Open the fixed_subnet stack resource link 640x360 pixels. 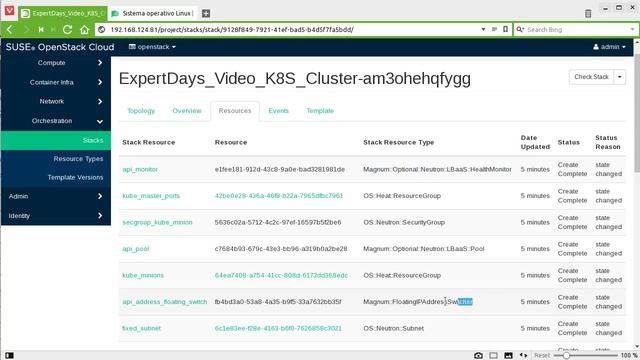(x=142, y=329)
